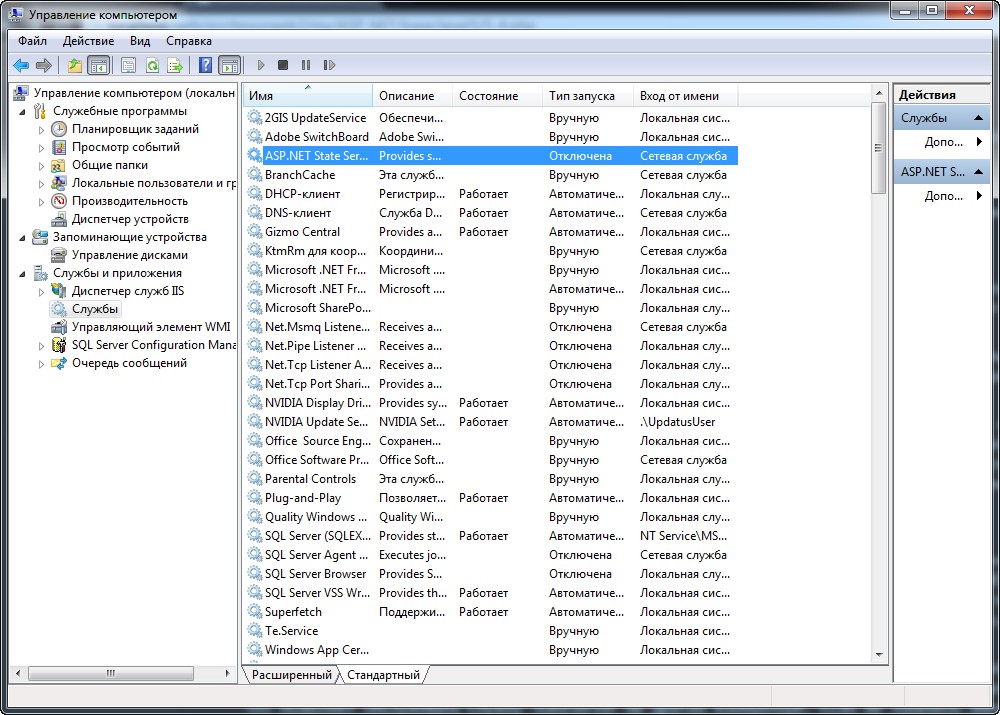The height and width of the screenshot is (715, 1000).
Task: Open the Действие menu
Action: [x=89, y=41]
